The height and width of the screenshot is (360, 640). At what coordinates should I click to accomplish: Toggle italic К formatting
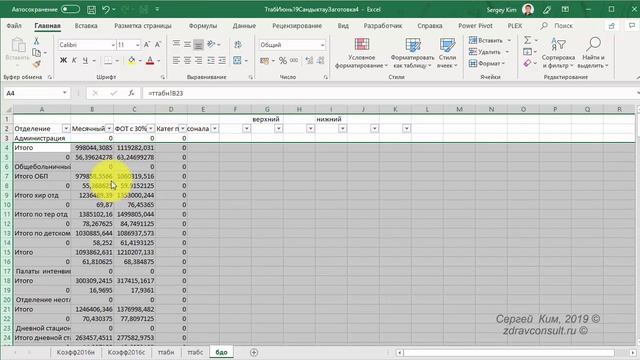pyautogui.click(x=74, y=60)
